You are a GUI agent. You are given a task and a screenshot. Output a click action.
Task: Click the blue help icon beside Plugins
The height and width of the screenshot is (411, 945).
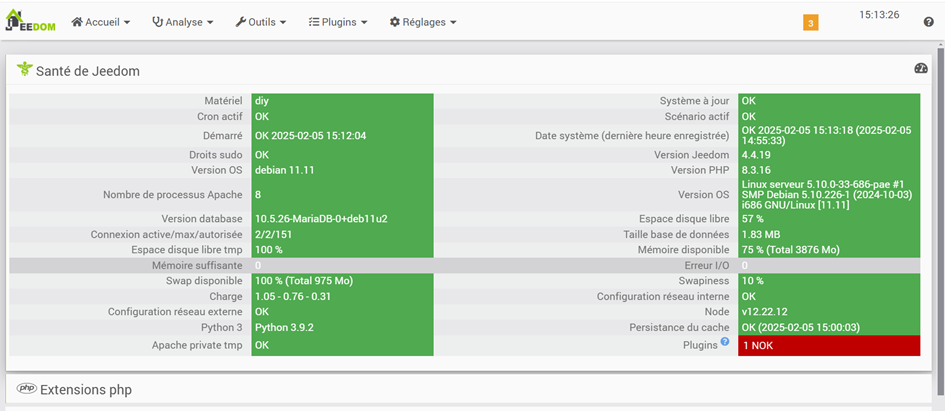click(725, 341)
